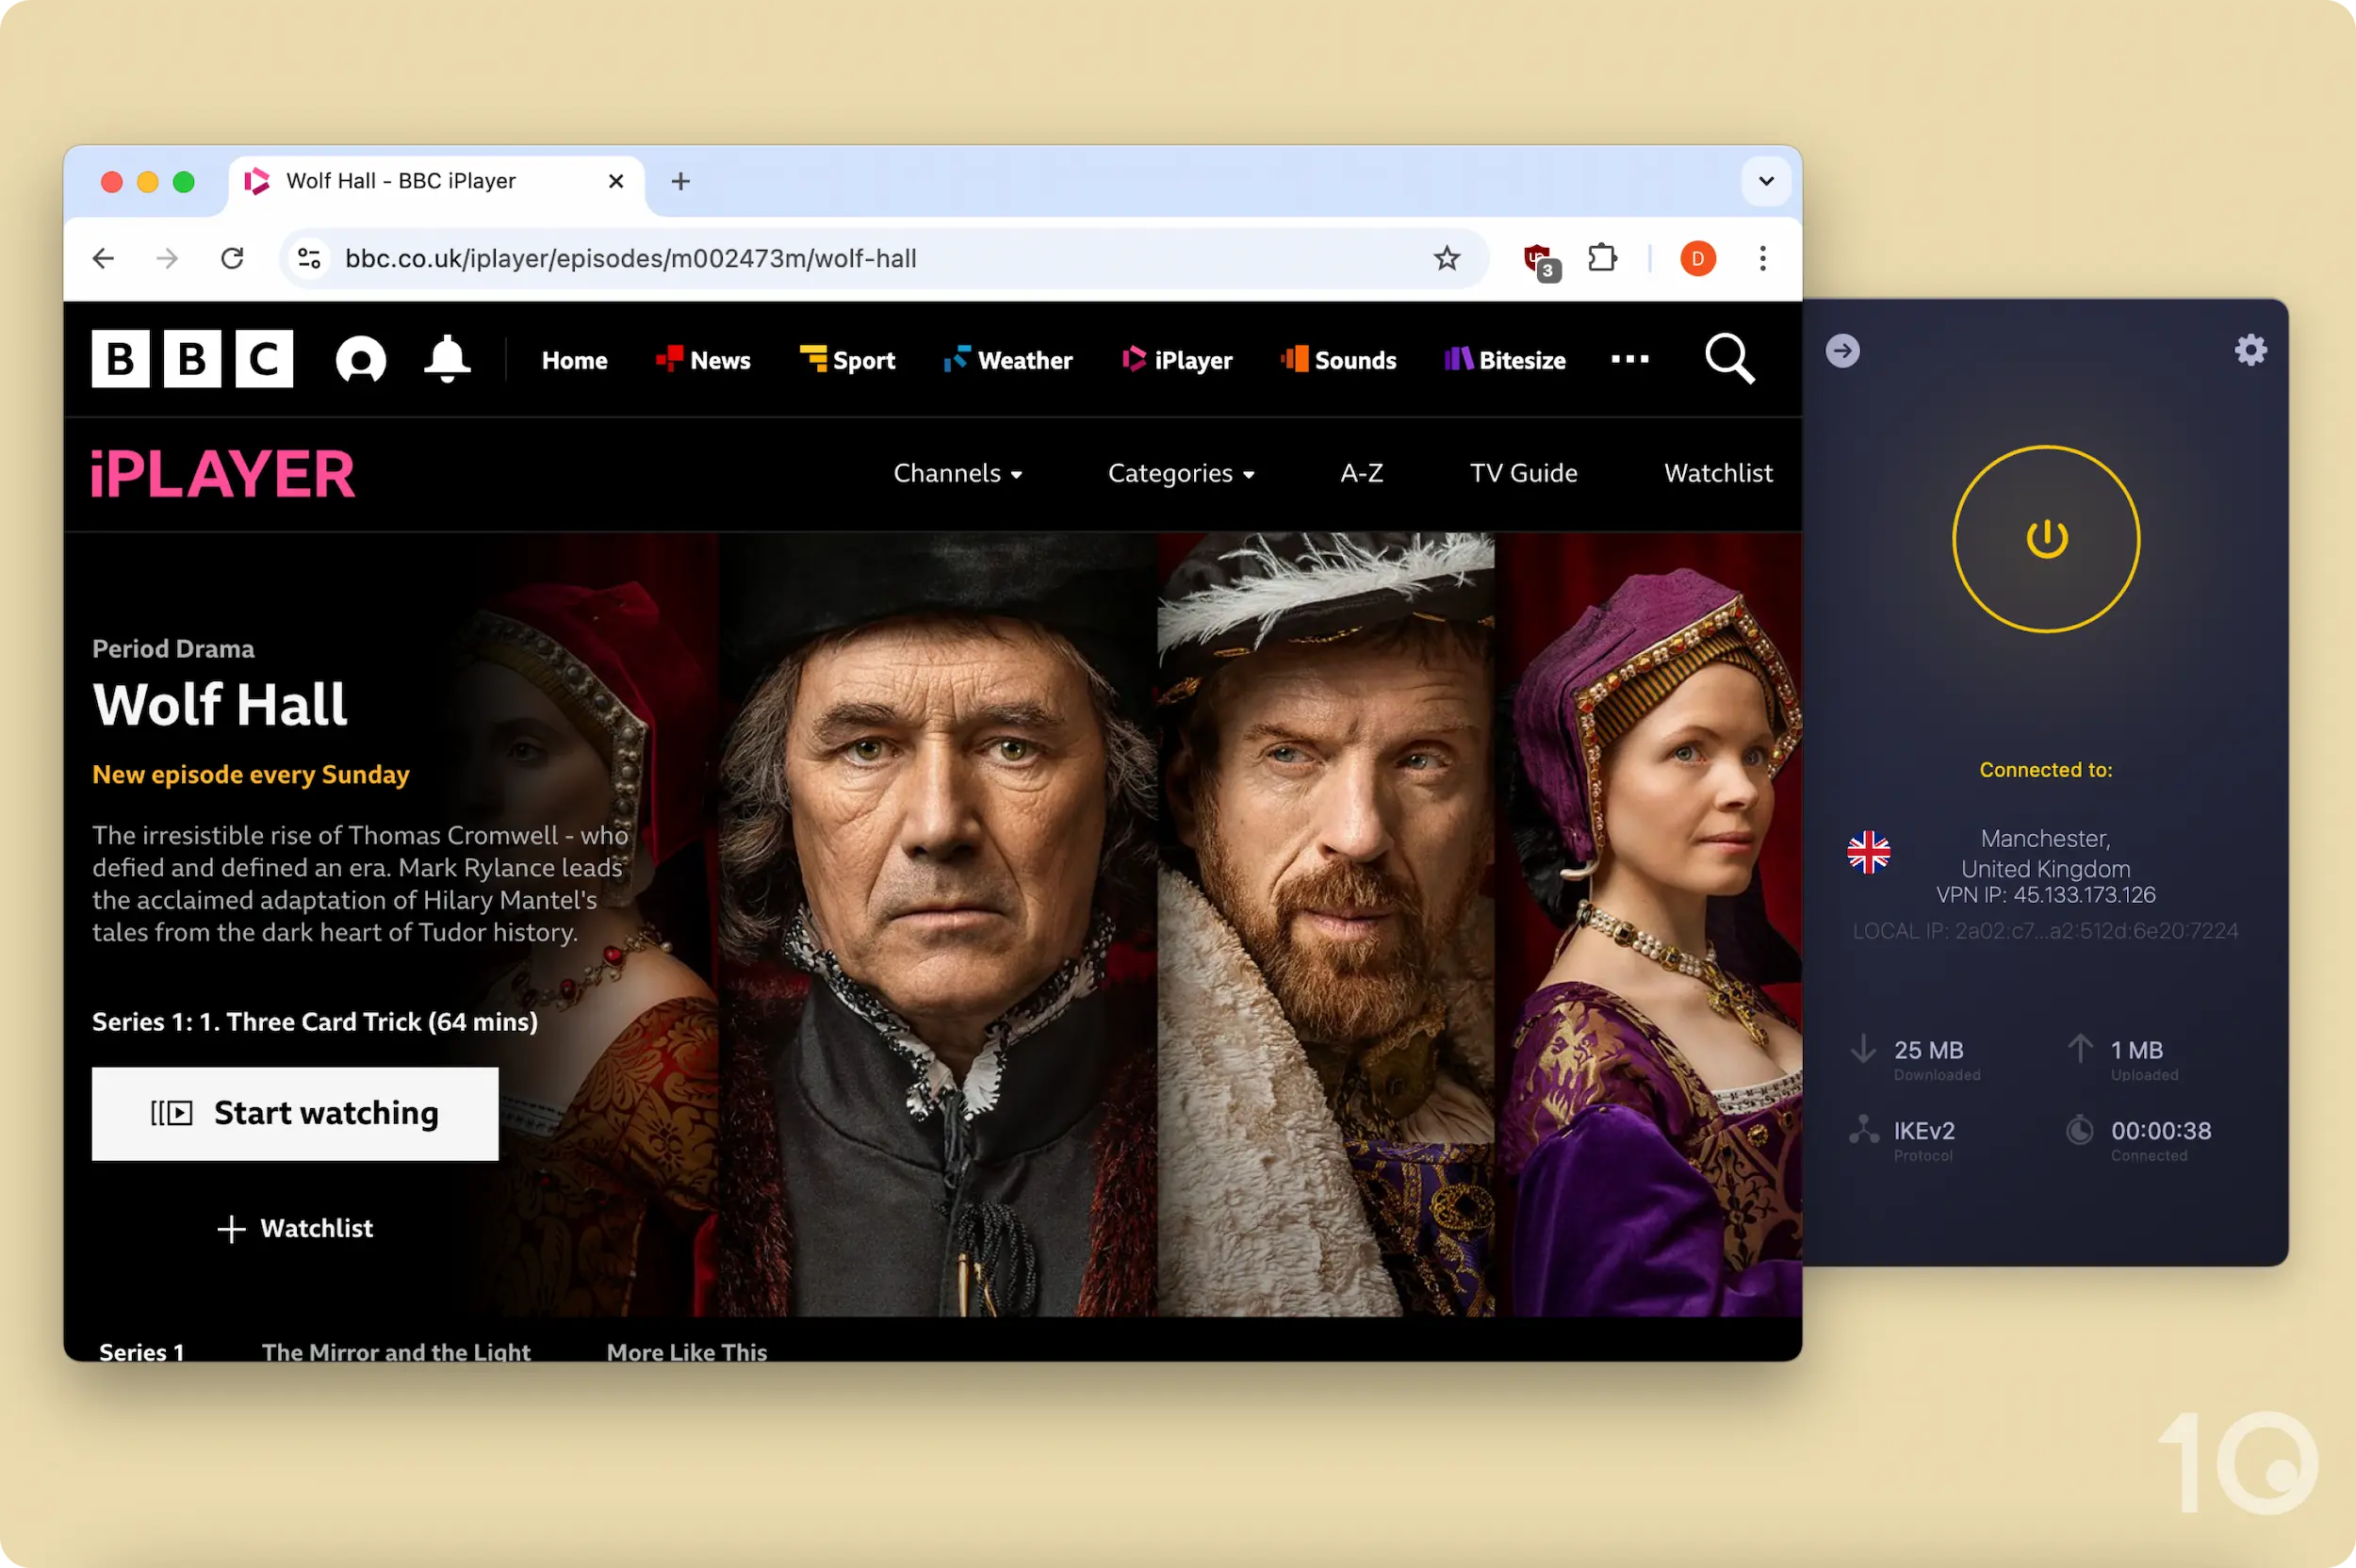Enable BBC iPlayer watchlist for Wolf Hall
The image size is (2356, 1568).
pyautogui.click(x=294, y=1227)
